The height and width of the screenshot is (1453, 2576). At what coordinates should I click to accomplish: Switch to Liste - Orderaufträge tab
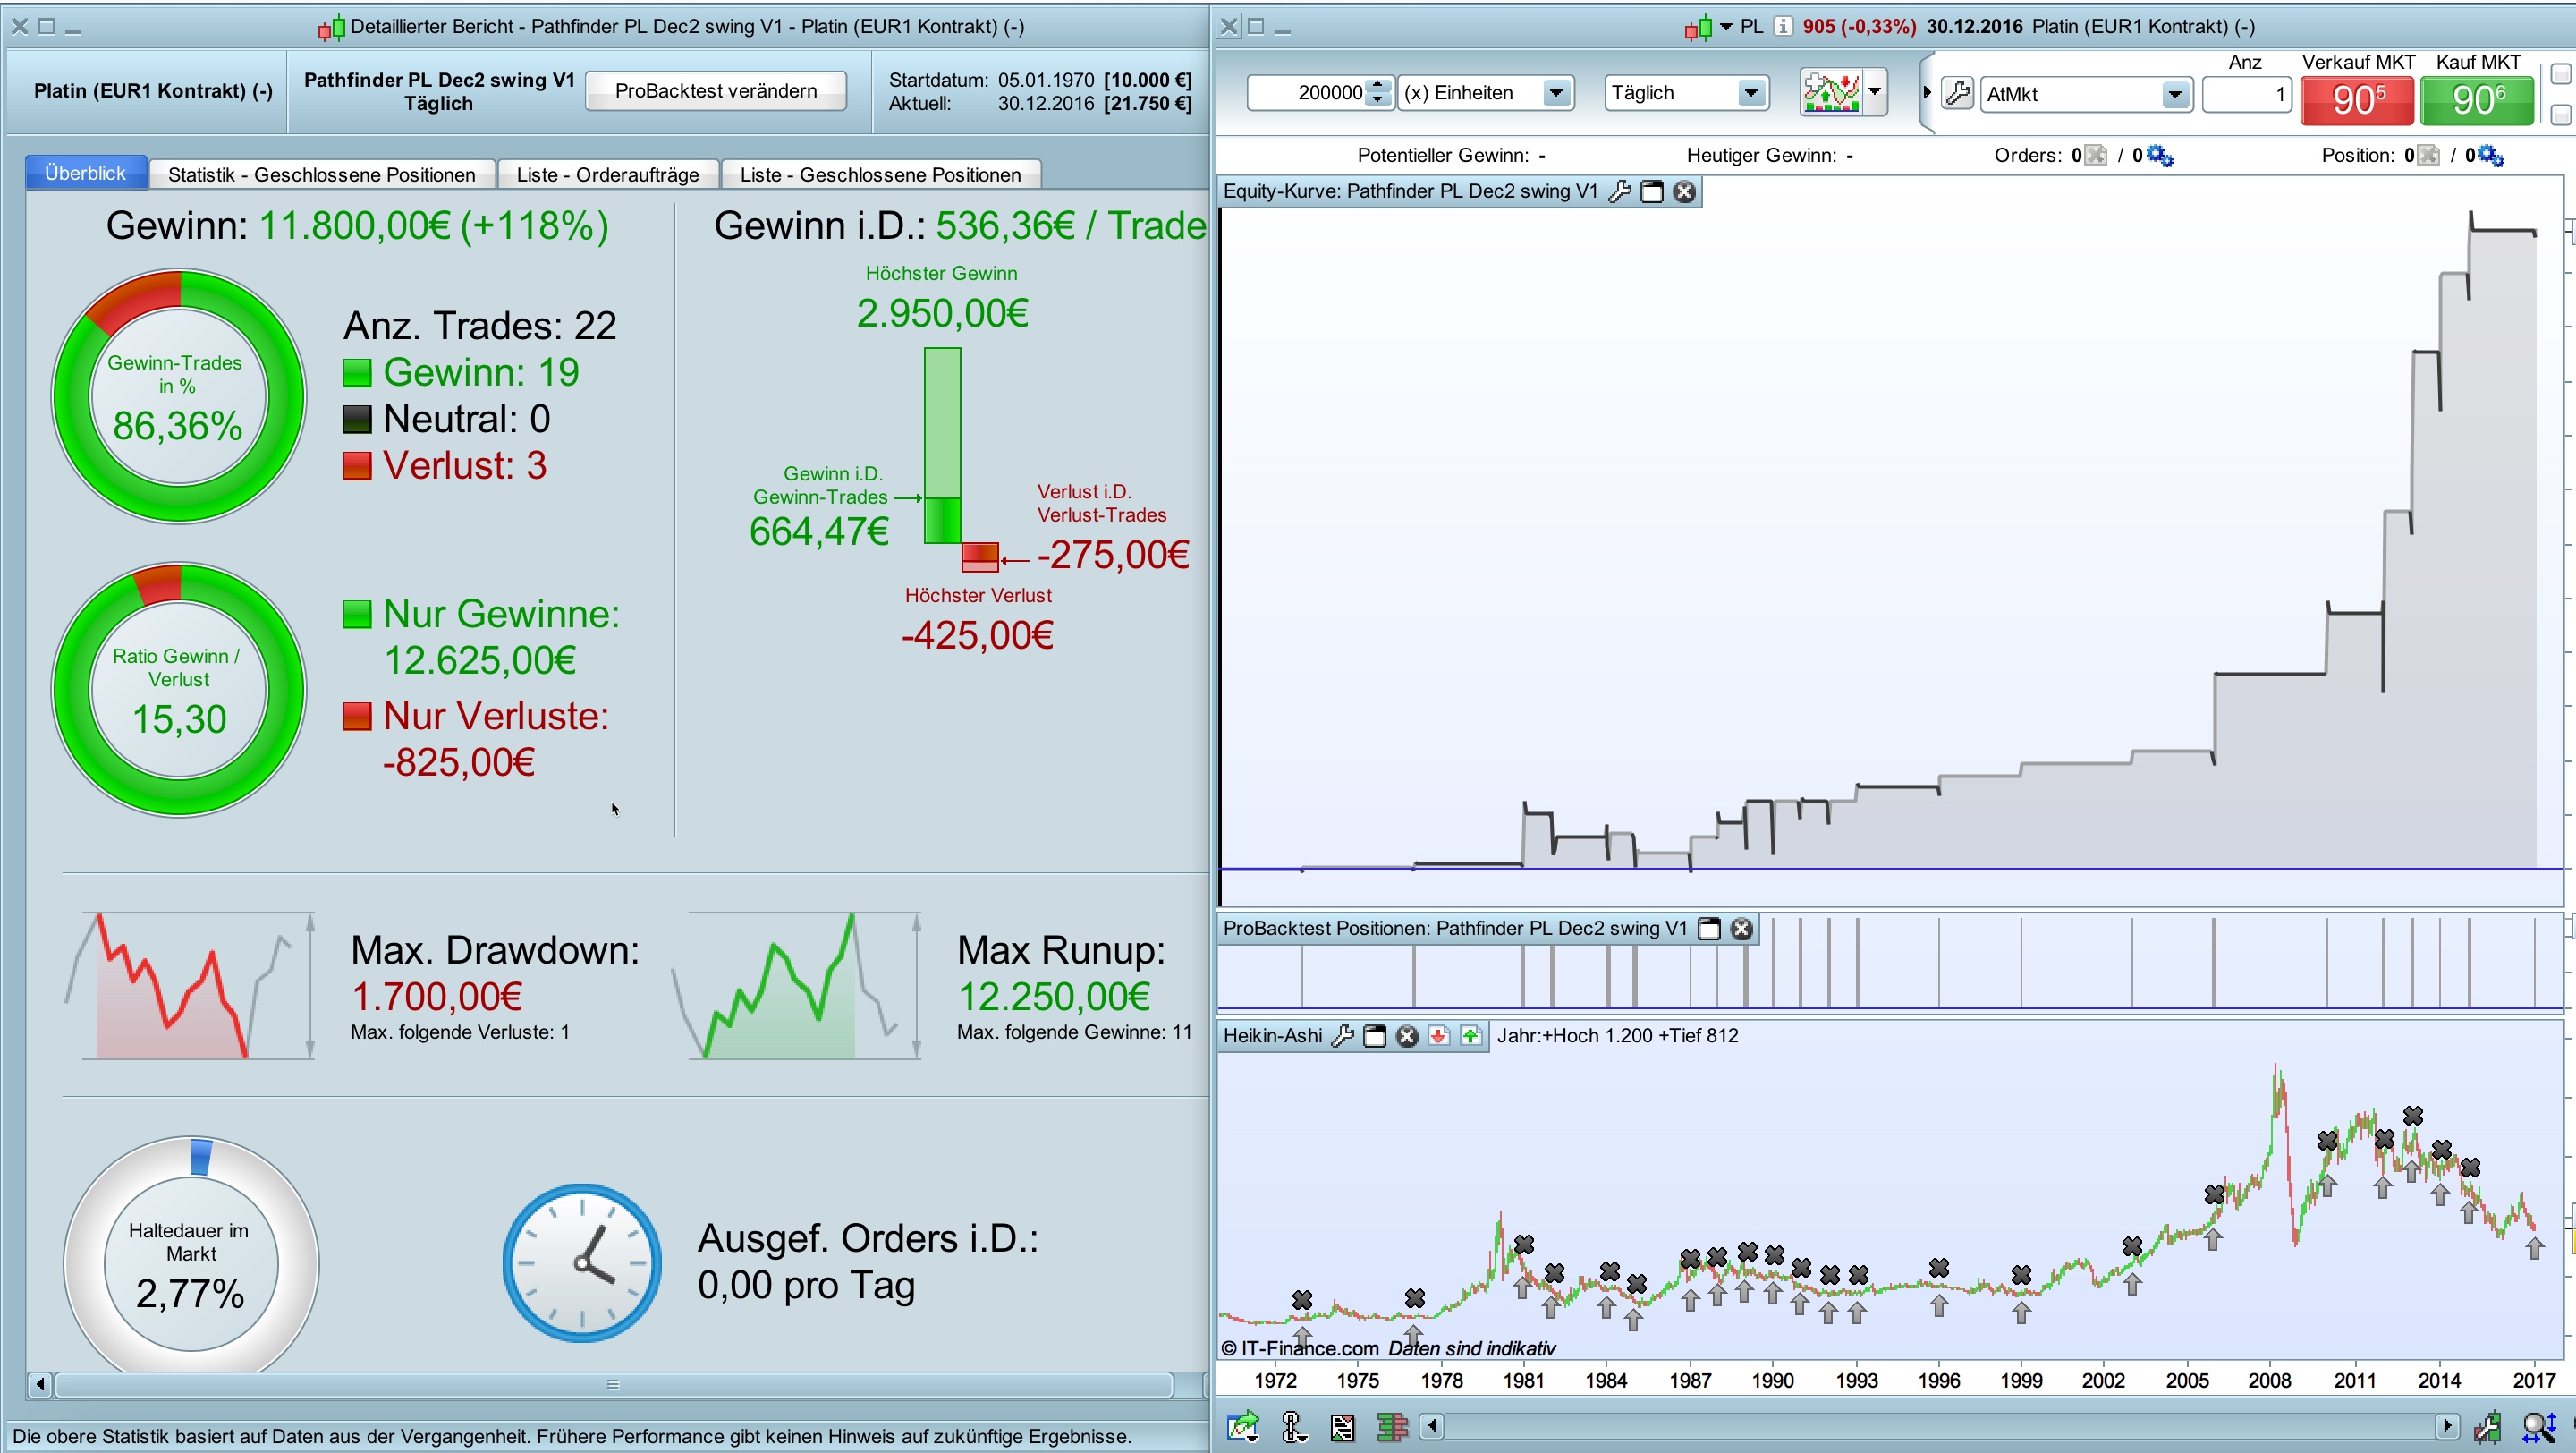click(607, 175)
